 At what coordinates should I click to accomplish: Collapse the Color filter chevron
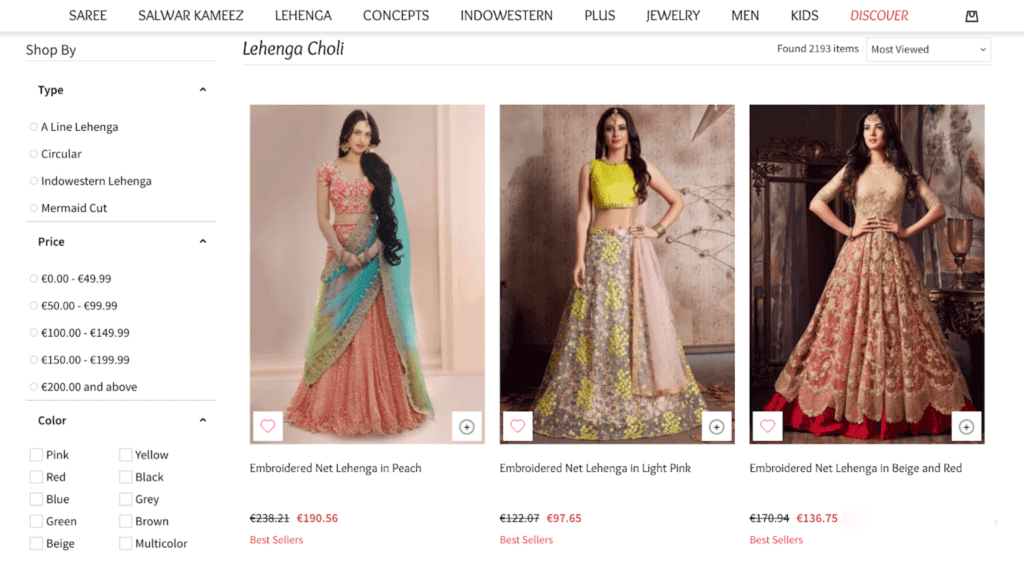click(202, 421)
